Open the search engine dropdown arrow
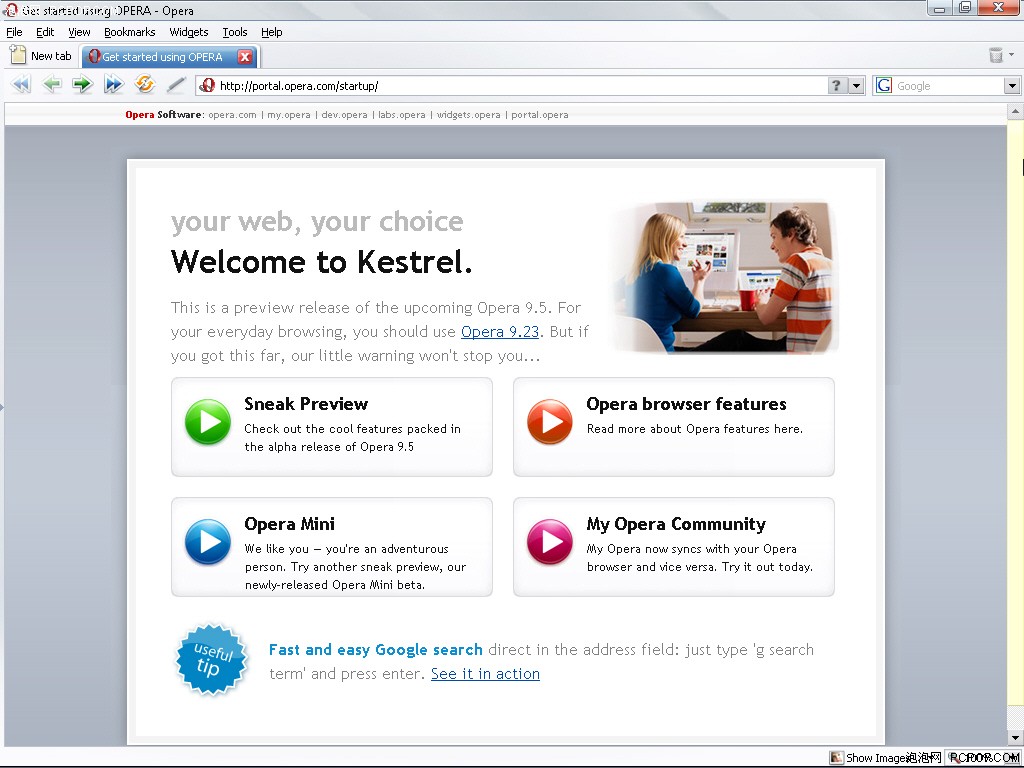This screenshot has height=768, width=1024. coord(1012,86)
